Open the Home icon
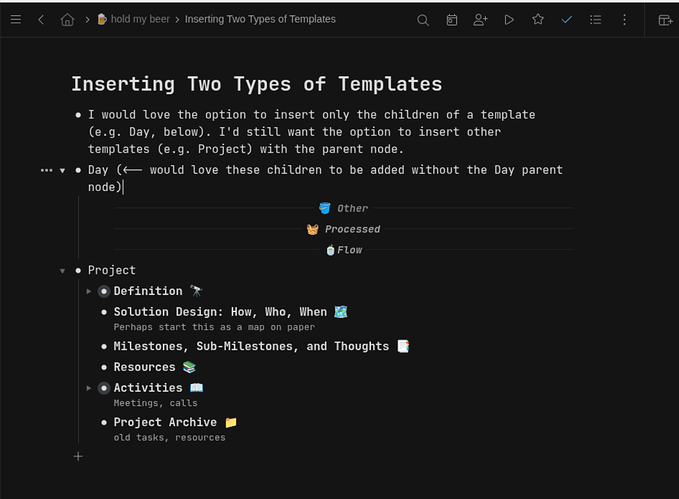The height and width of the screenshot is (499, 679). (67, 19)
